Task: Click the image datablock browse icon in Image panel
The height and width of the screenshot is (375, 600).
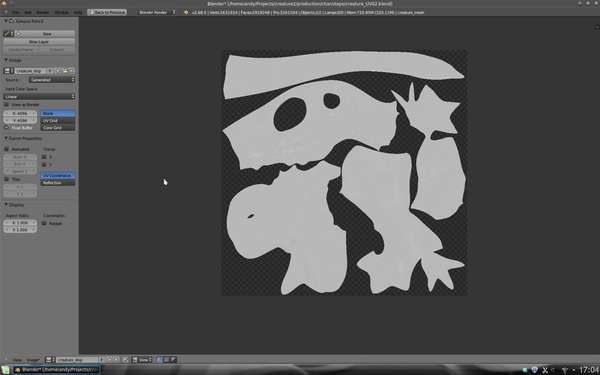Action: coord(8,71)
